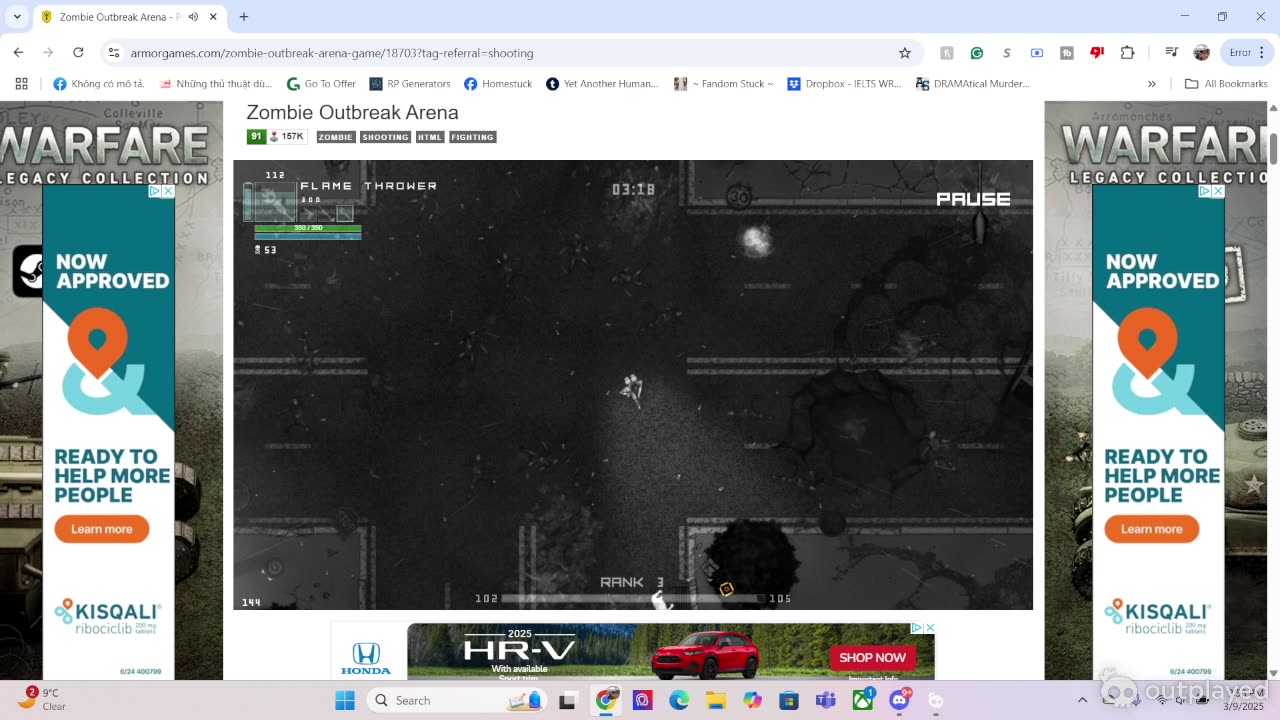Open the Extensions puzzle-piece menu
Viewport: 1280px width, 720px height.
coord(1128,53)
